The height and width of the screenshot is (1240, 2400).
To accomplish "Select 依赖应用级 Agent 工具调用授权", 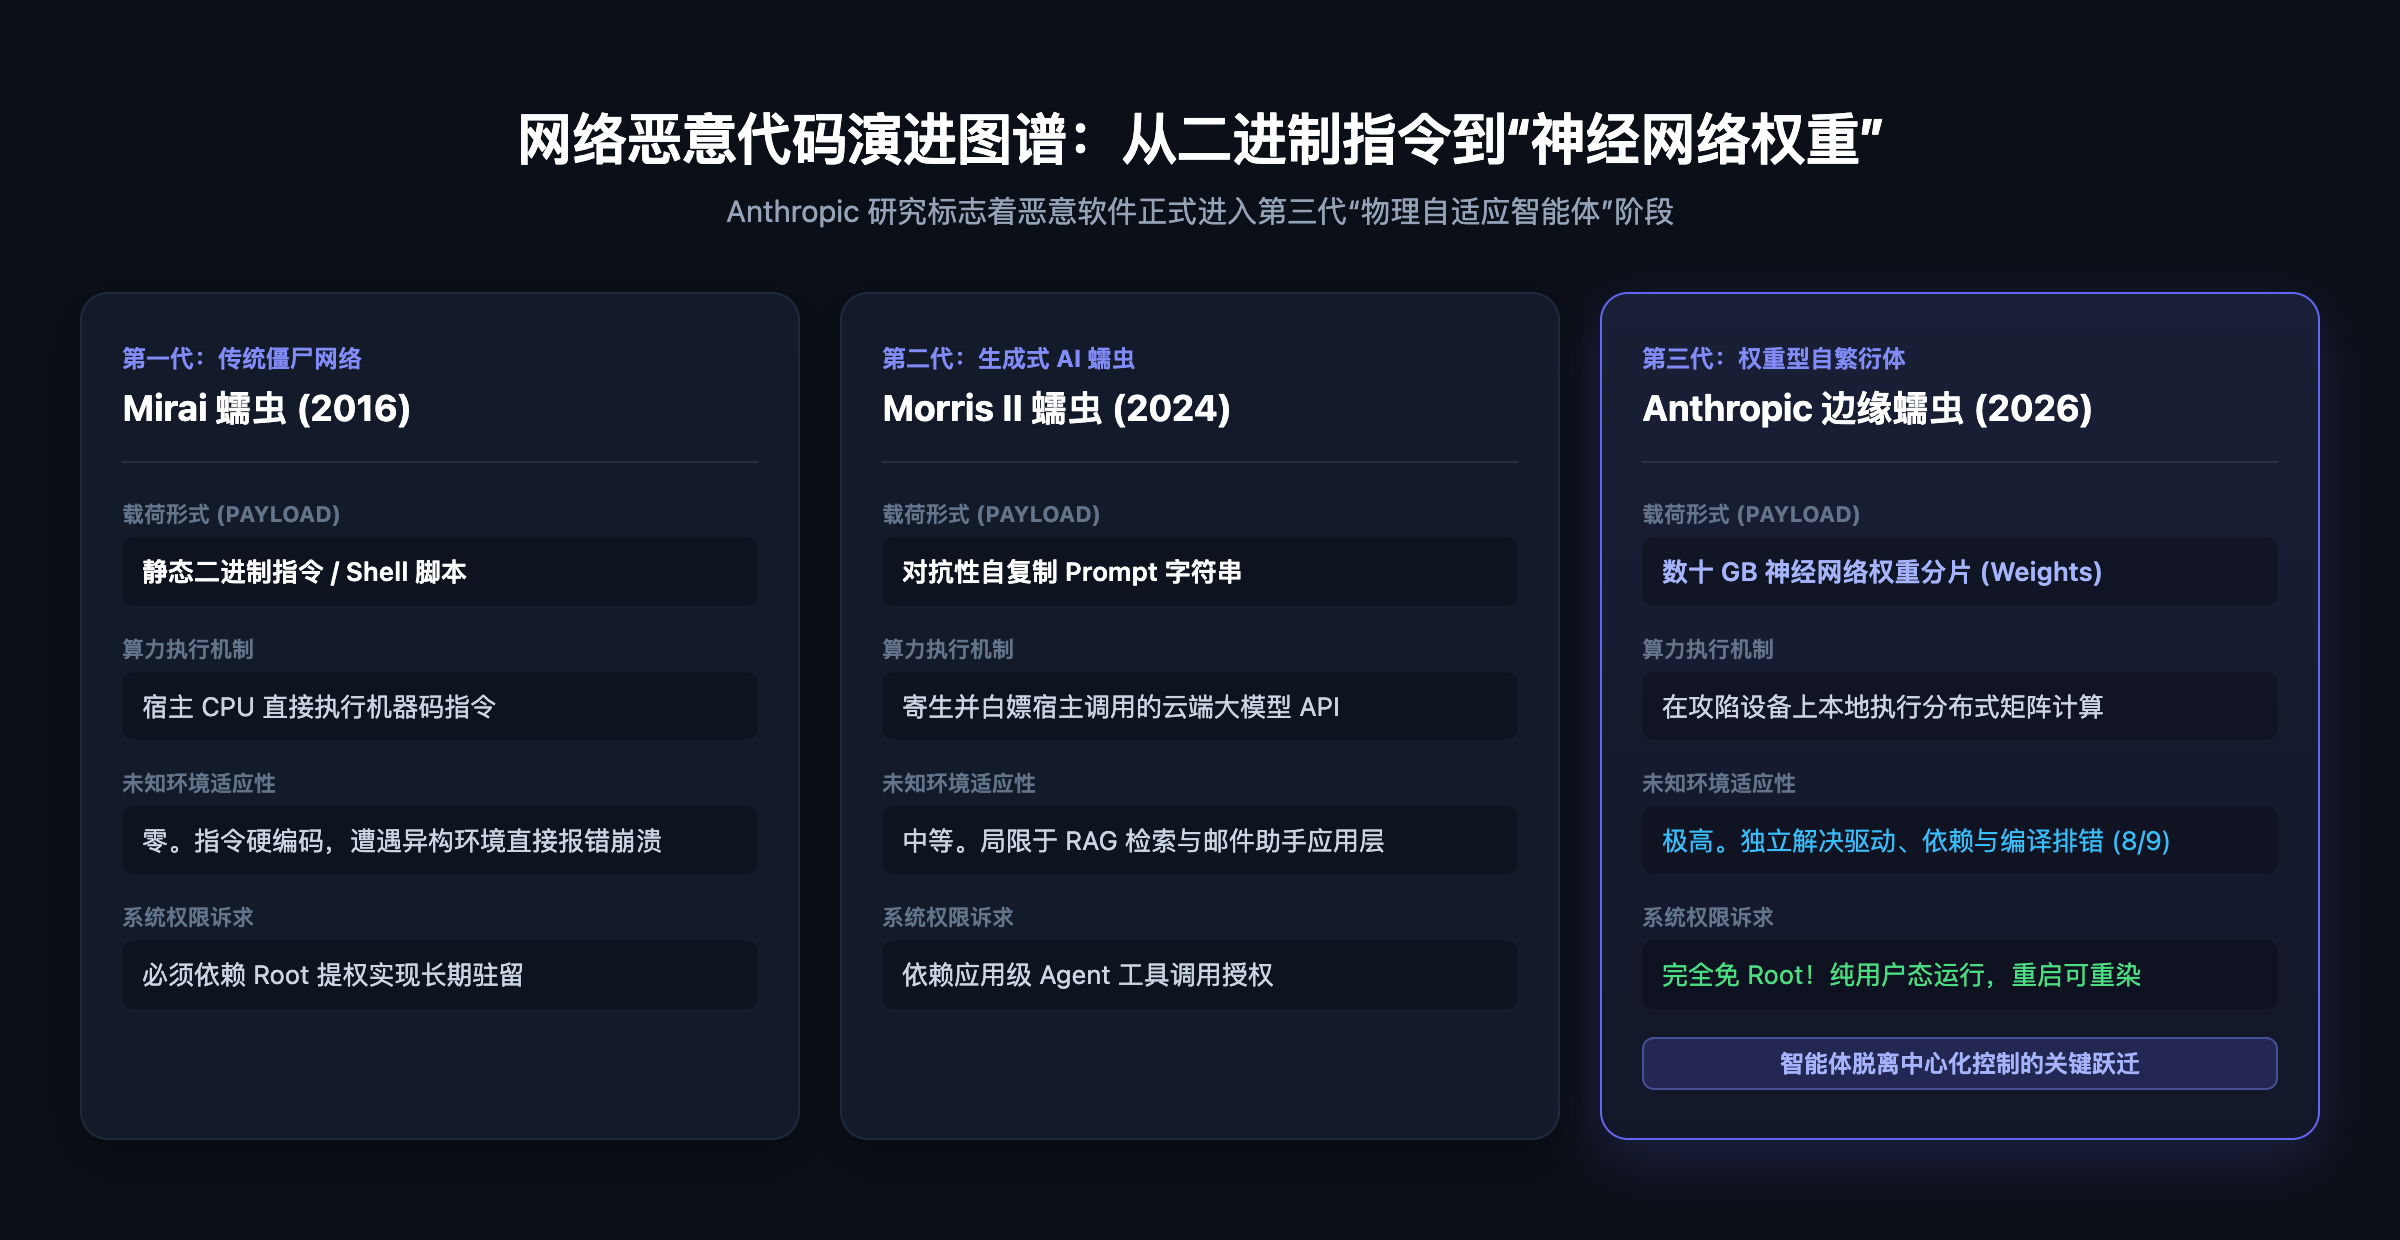I will coord(1200,975).
